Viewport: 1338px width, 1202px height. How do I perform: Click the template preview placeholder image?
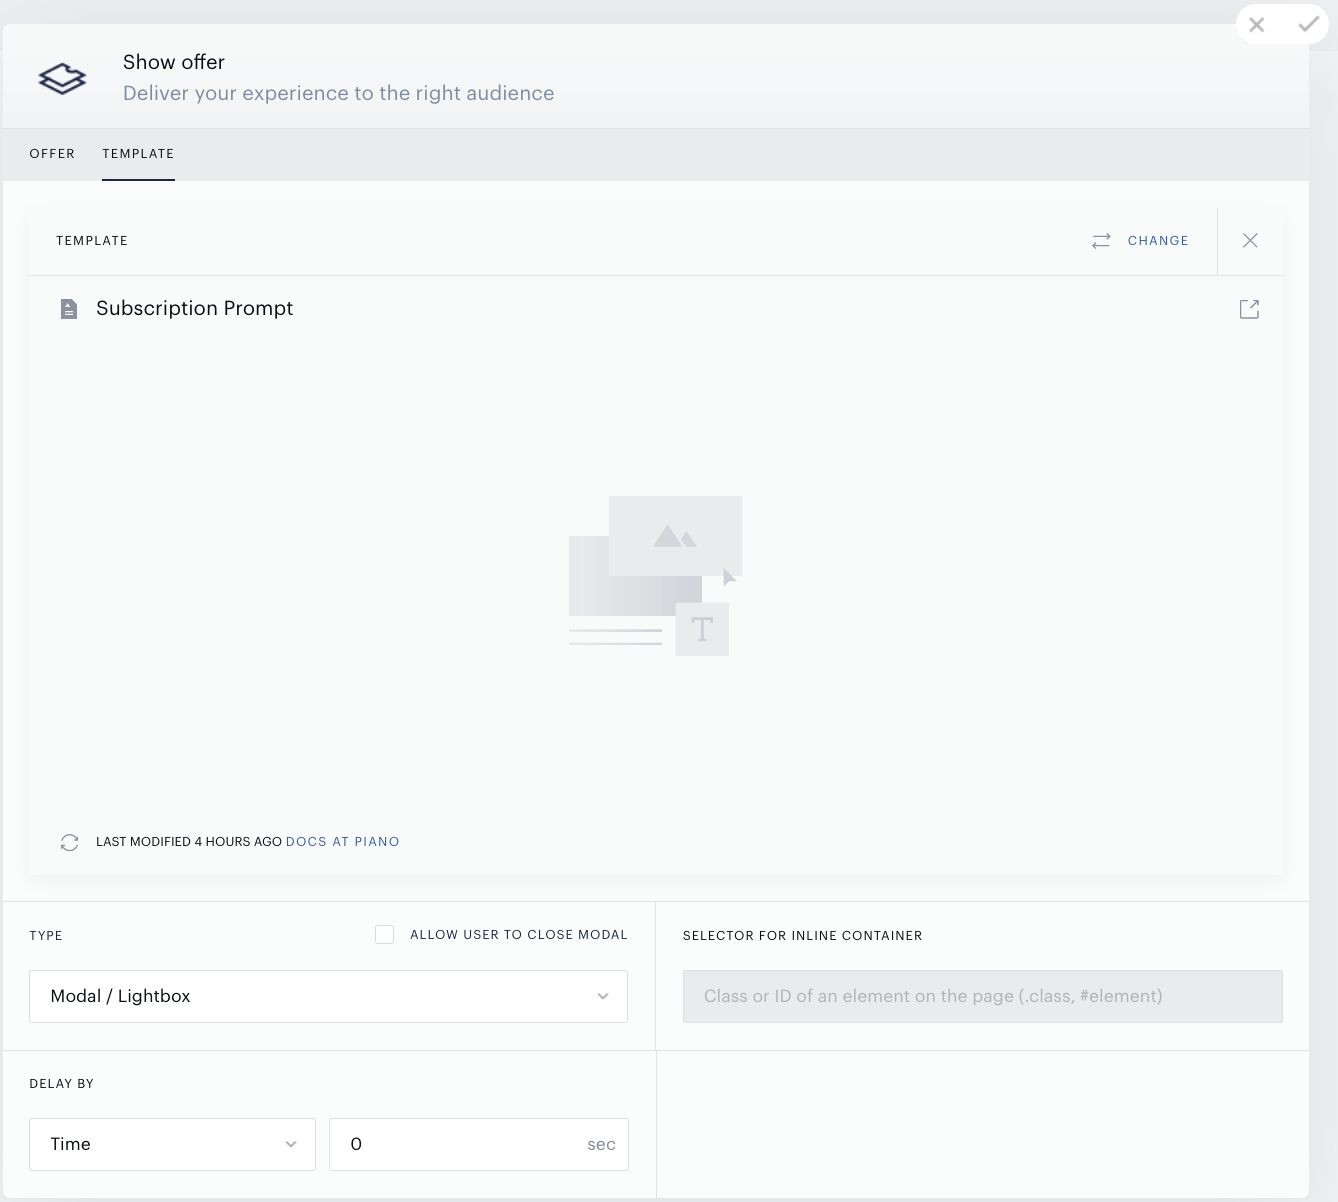[656, 576]
